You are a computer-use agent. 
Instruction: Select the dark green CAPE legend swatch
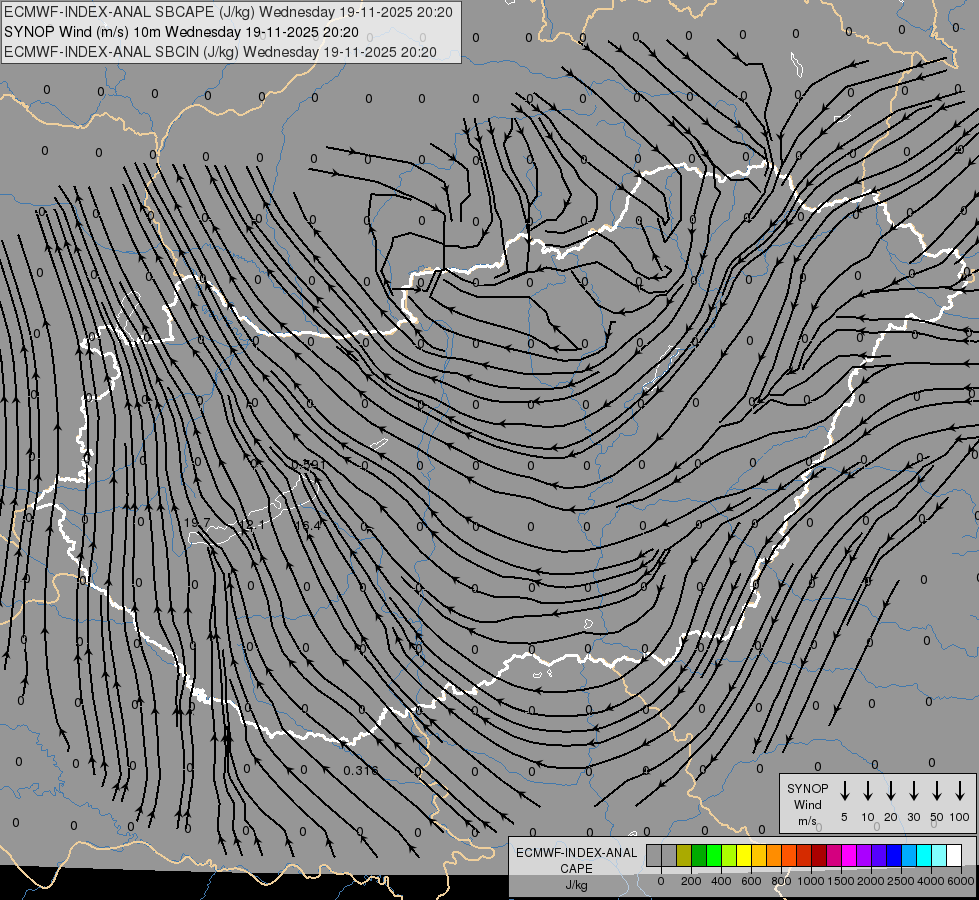tap(699, 855)
